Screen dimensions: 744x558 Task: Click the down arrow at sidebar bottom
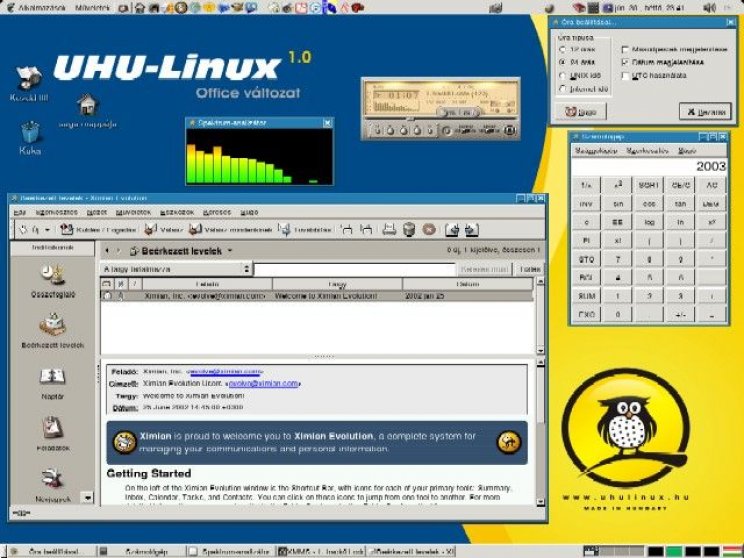87,498
